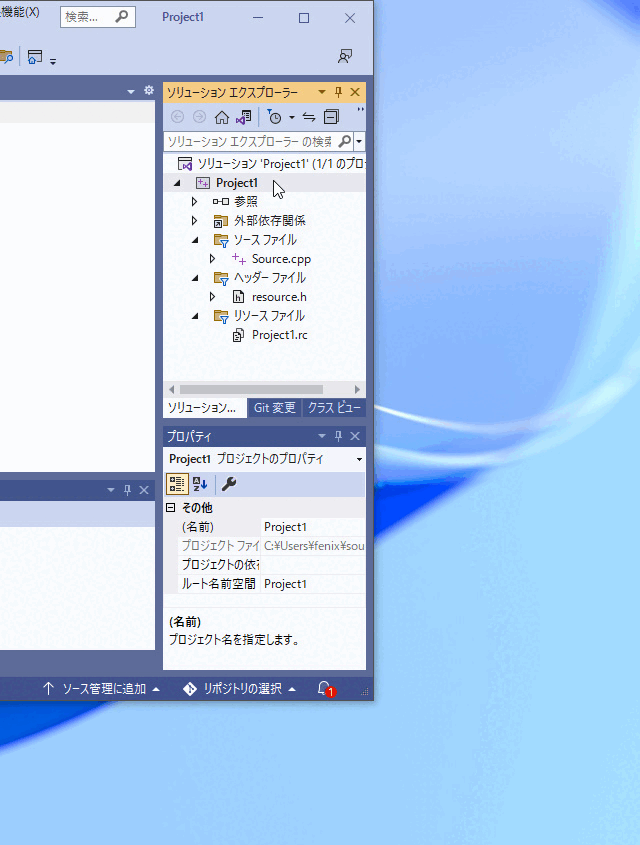Viewport: 640px width, 845px height.
Task: Open Solution Explorer window position menu arrow
Action: point(322,92)
